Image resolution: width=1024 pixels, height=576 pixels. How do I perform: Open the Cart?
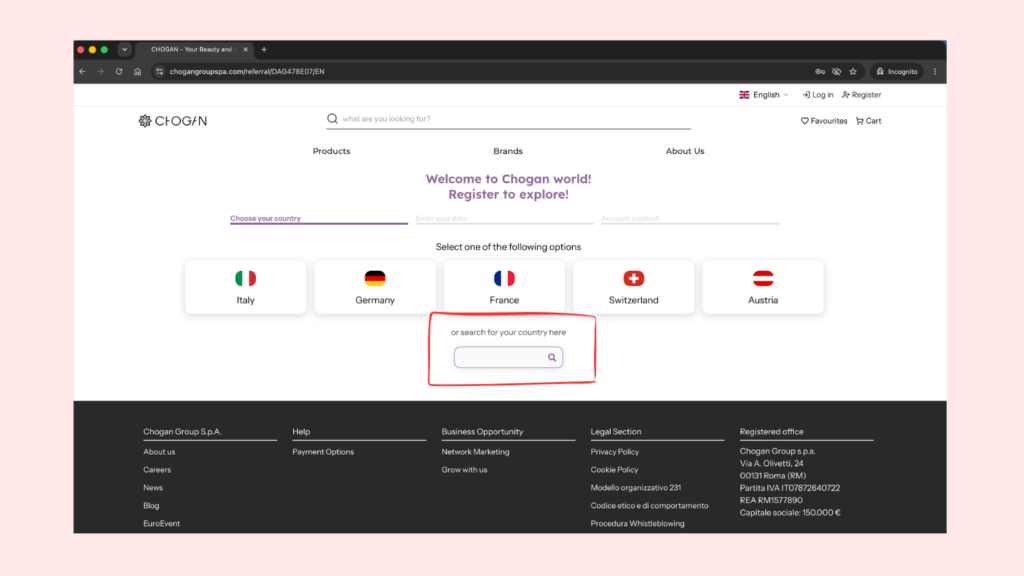click(869, 121)
